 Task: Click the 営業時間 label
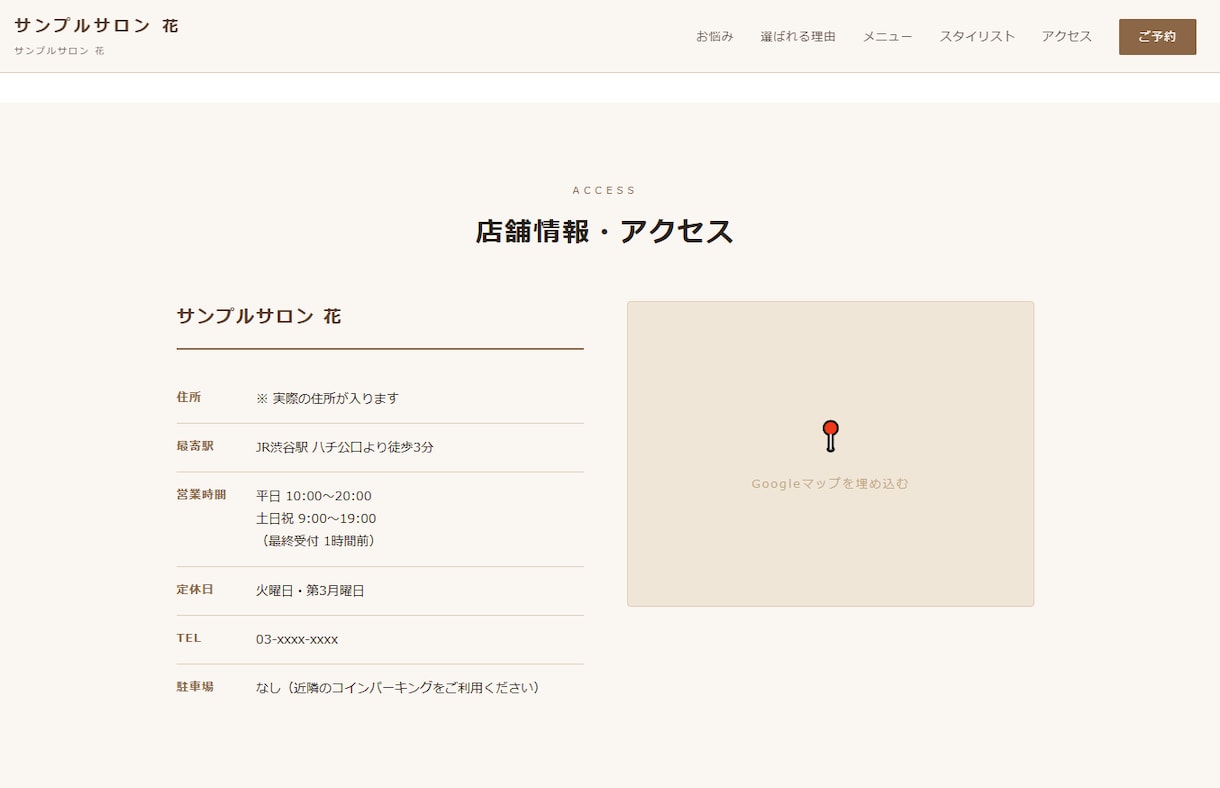(x=201, y=495)
